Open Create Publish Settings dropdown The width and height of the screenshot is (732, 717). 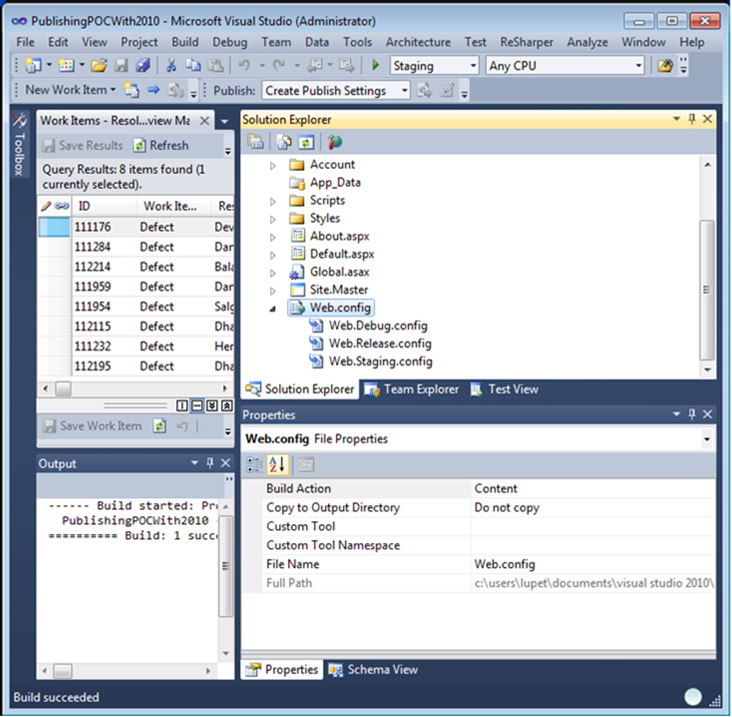404,90
